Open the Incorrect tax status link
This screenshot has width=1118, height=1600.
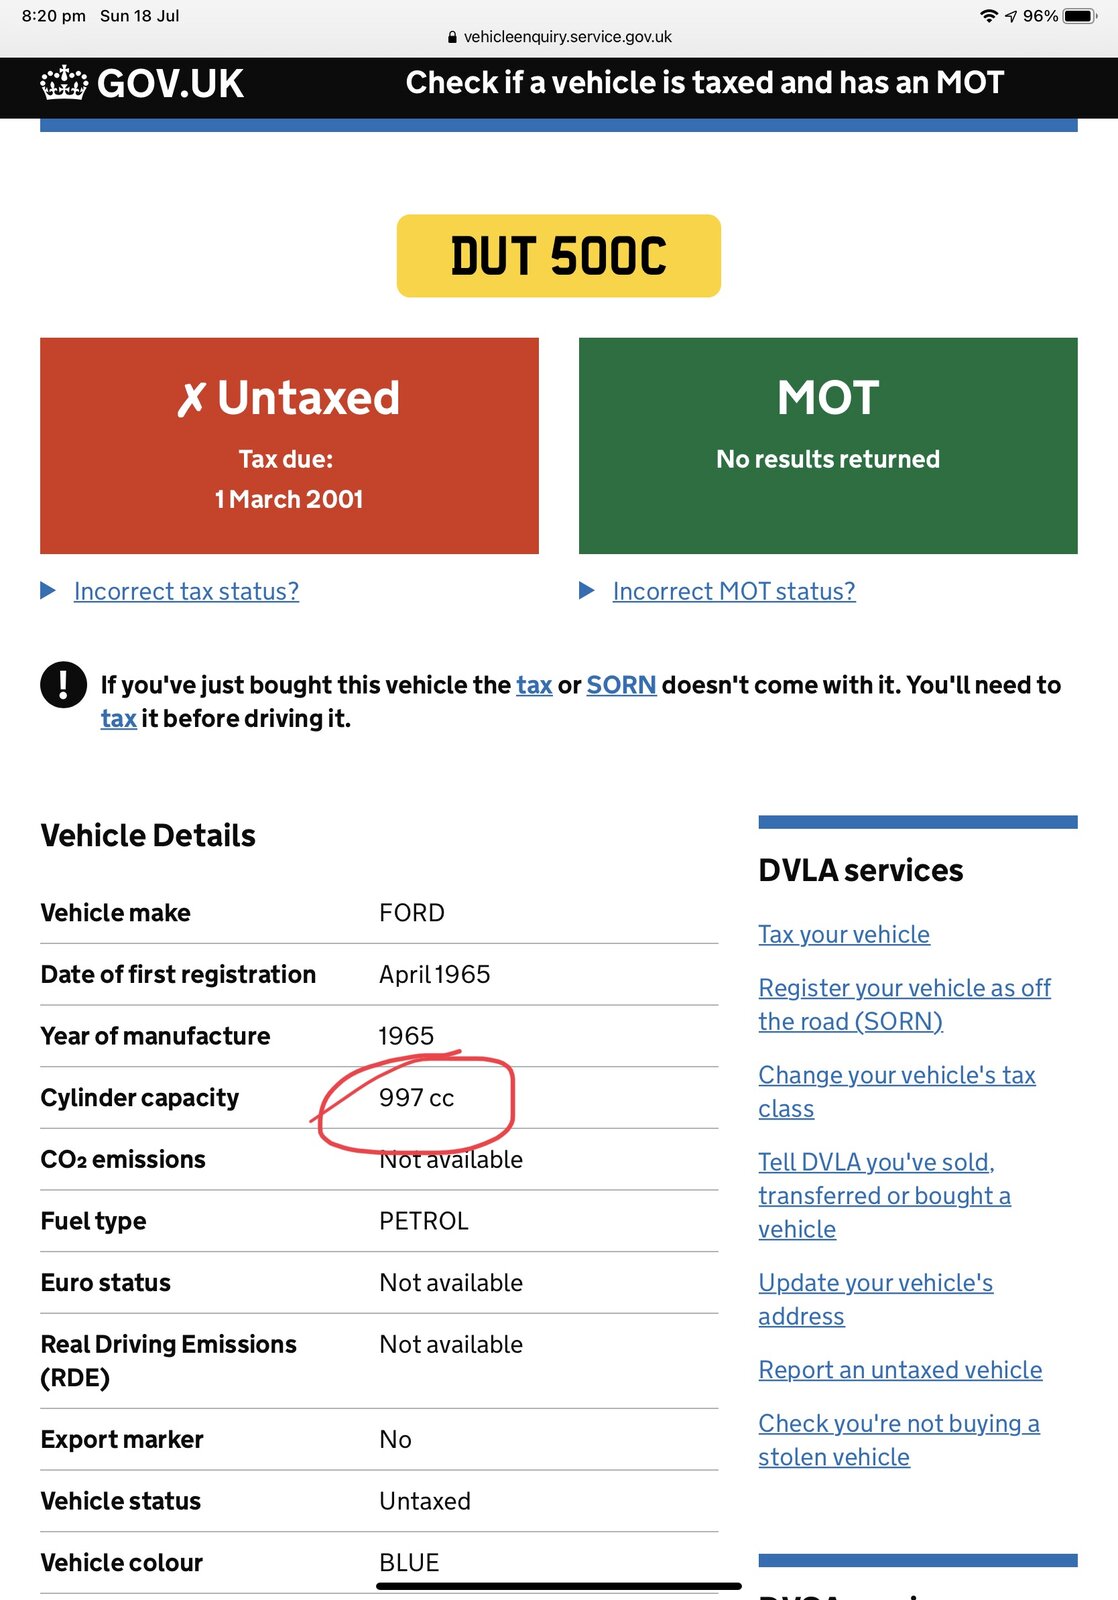186,591
